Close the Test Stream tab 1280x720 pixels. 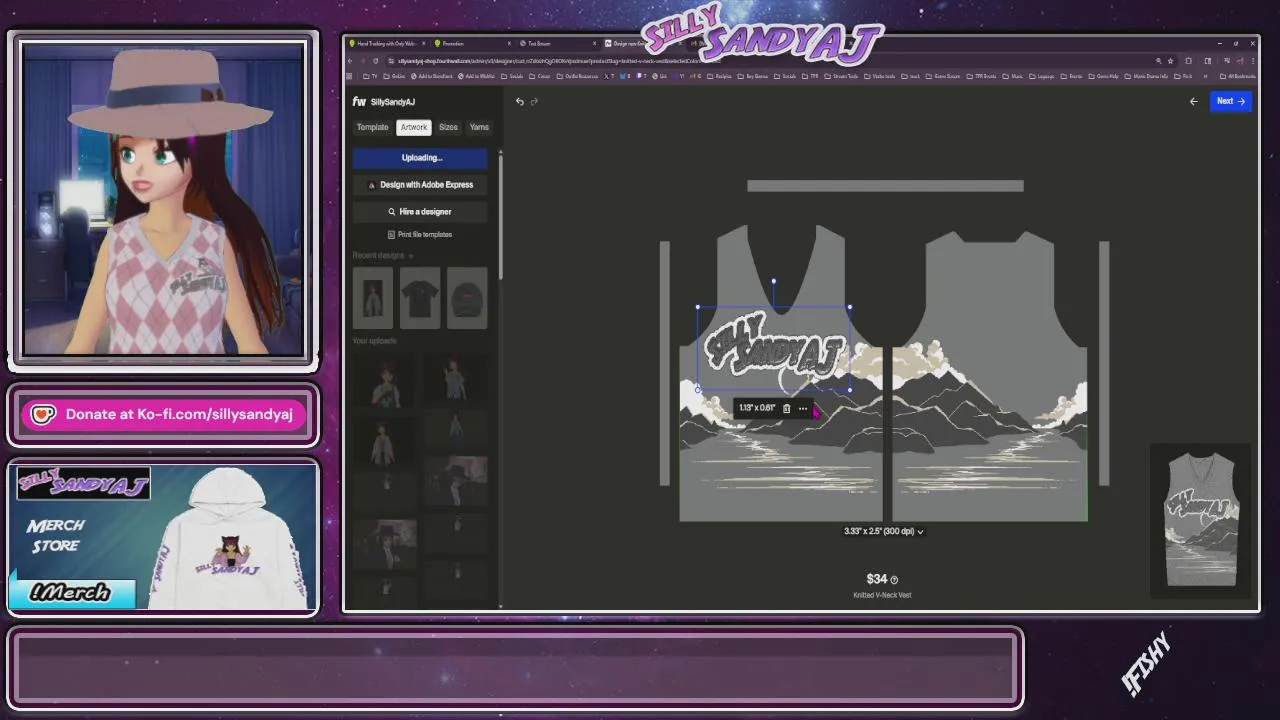tap(595, 43)
